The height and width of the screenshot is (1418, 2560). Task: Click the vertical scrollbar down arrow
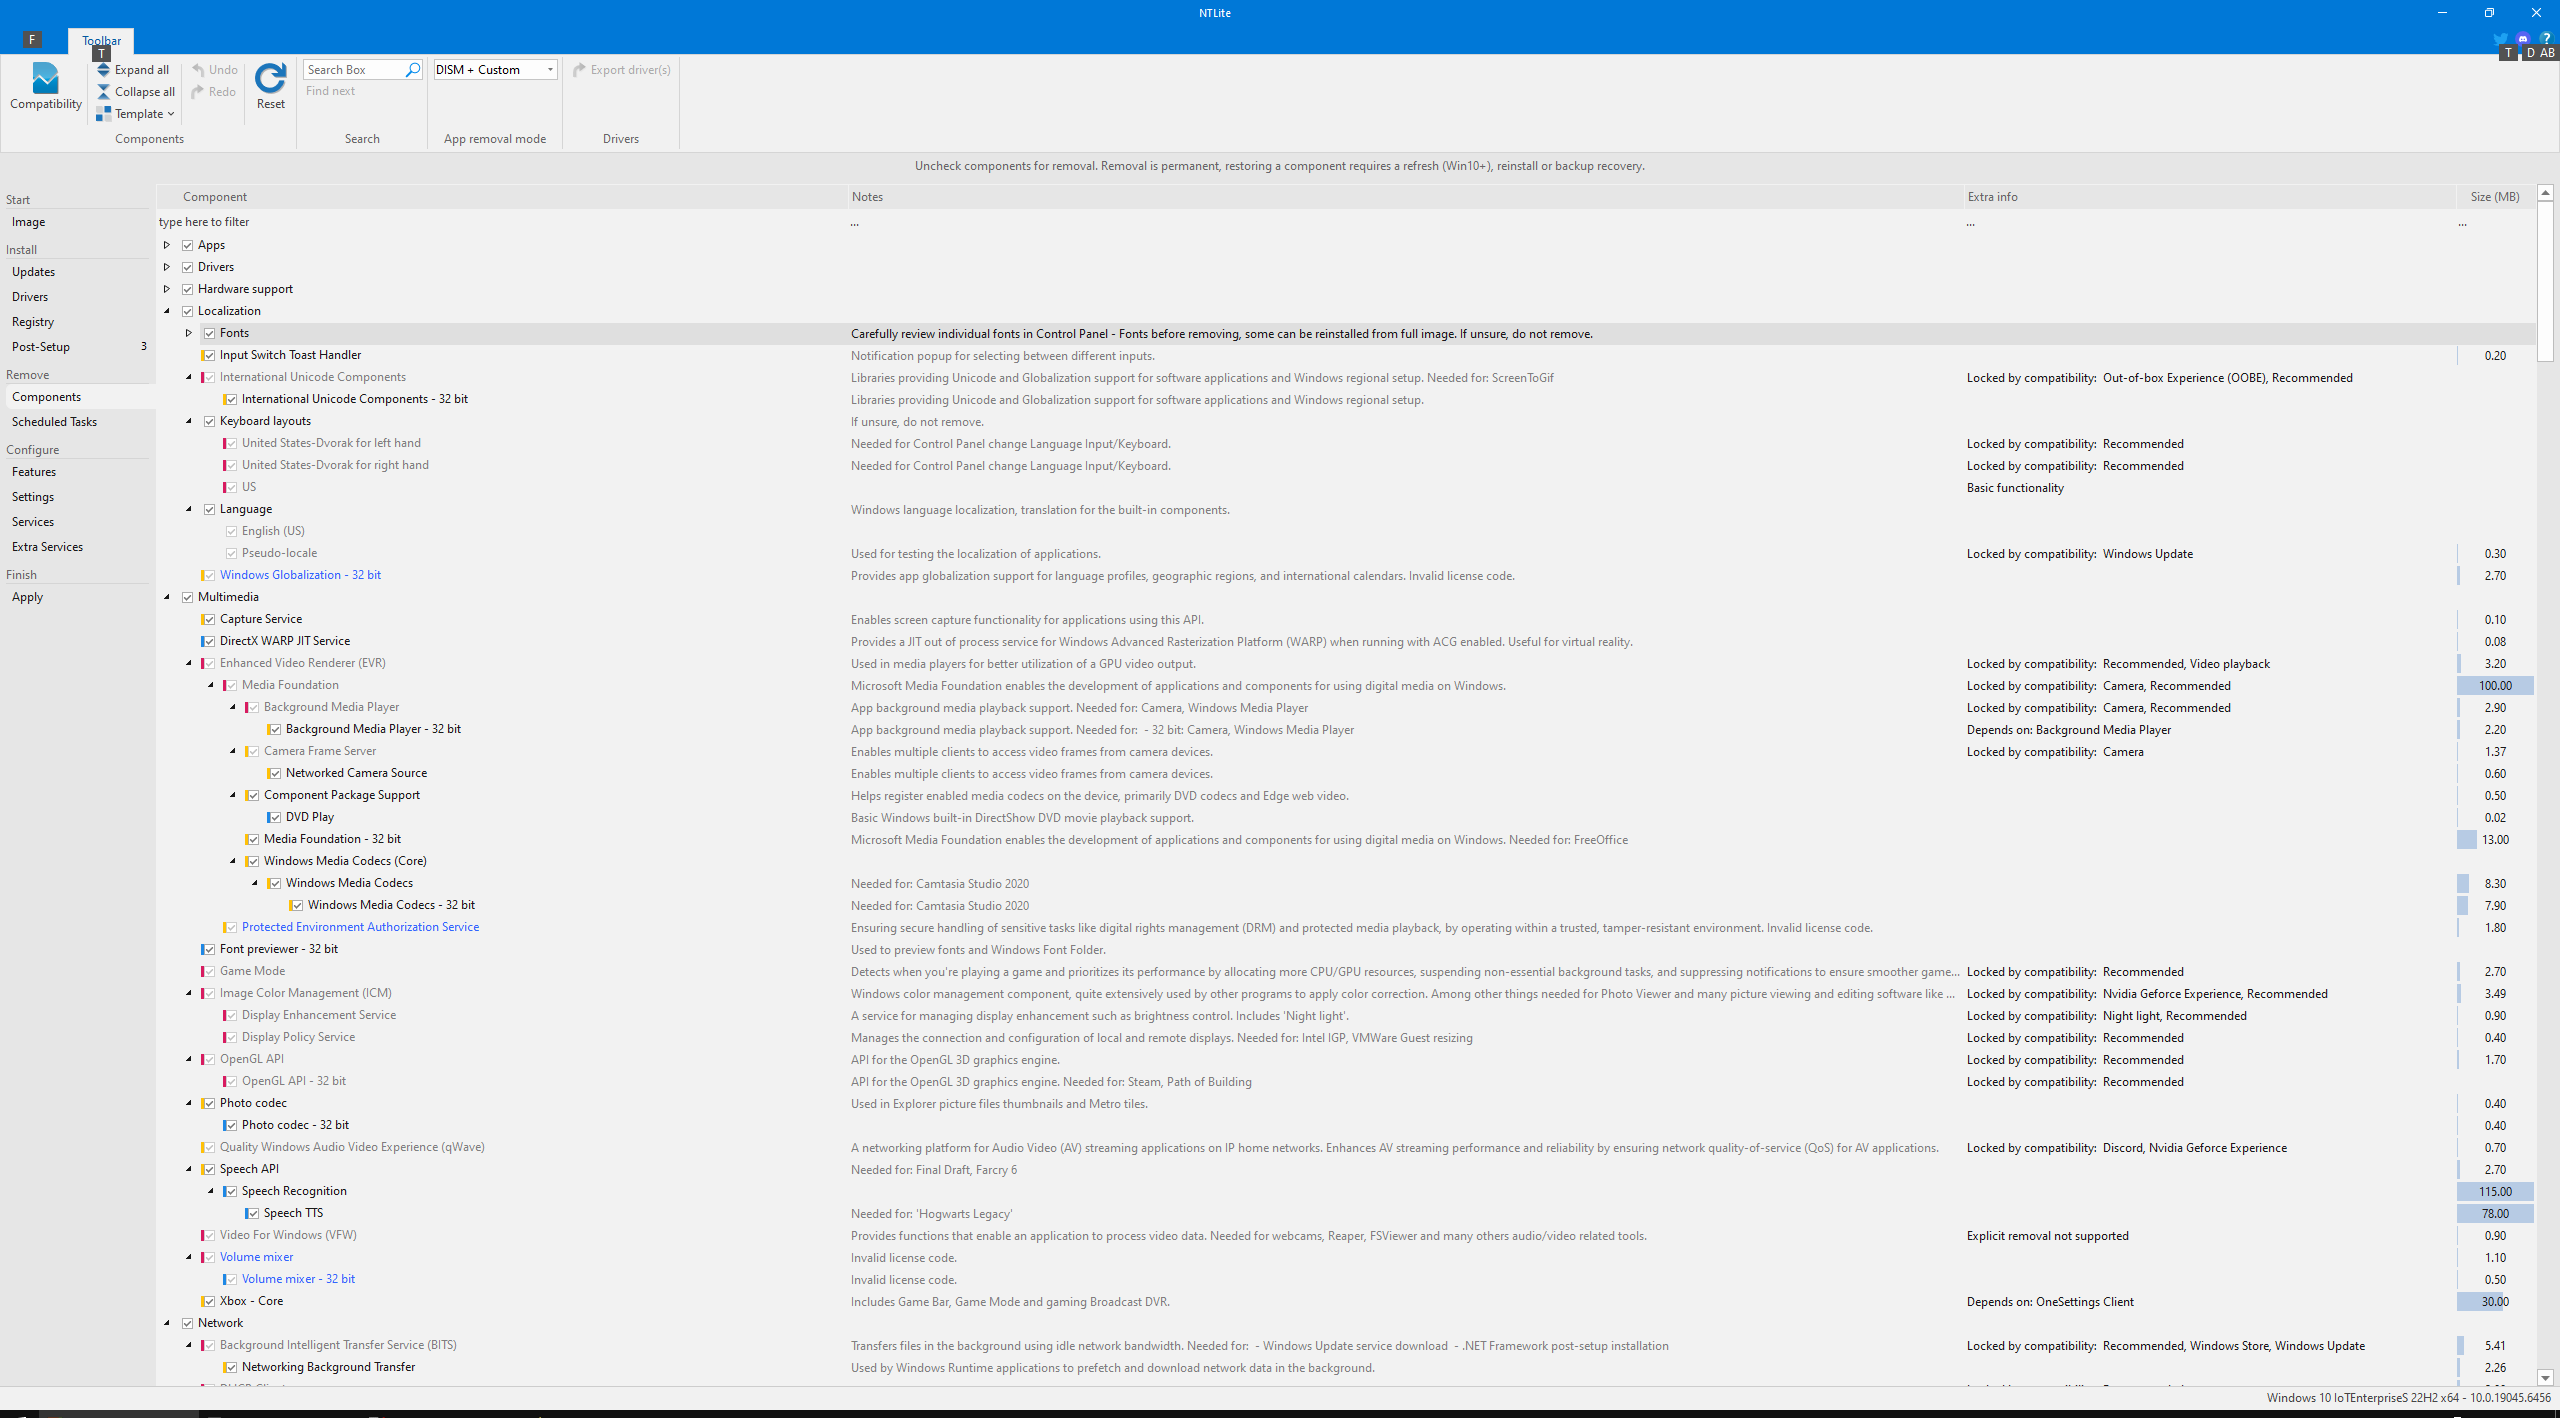tap(2545, 1377)
